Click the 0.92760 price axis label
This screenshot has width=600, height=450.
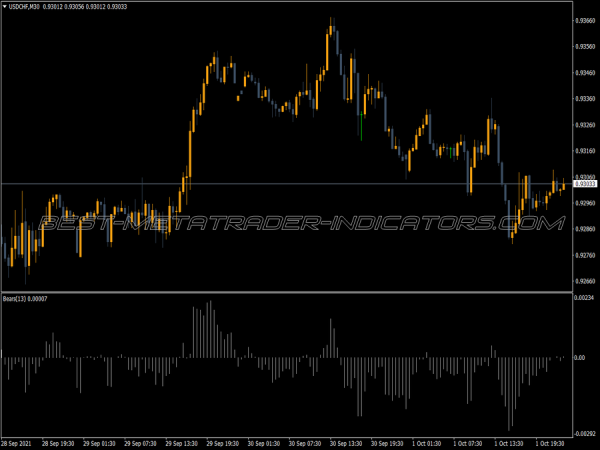585,255
